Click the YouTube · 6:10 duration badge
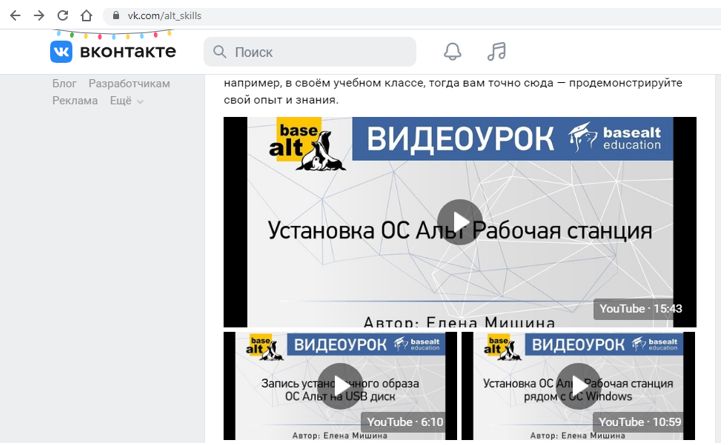728x445 pixels. click(404, 422)
